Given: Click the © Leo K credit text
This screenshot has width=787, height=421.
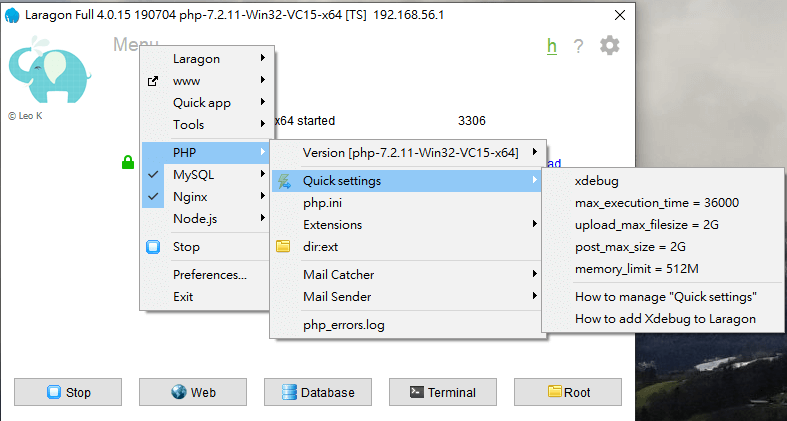Looking at the screenshot, I should tap(25, 116).
